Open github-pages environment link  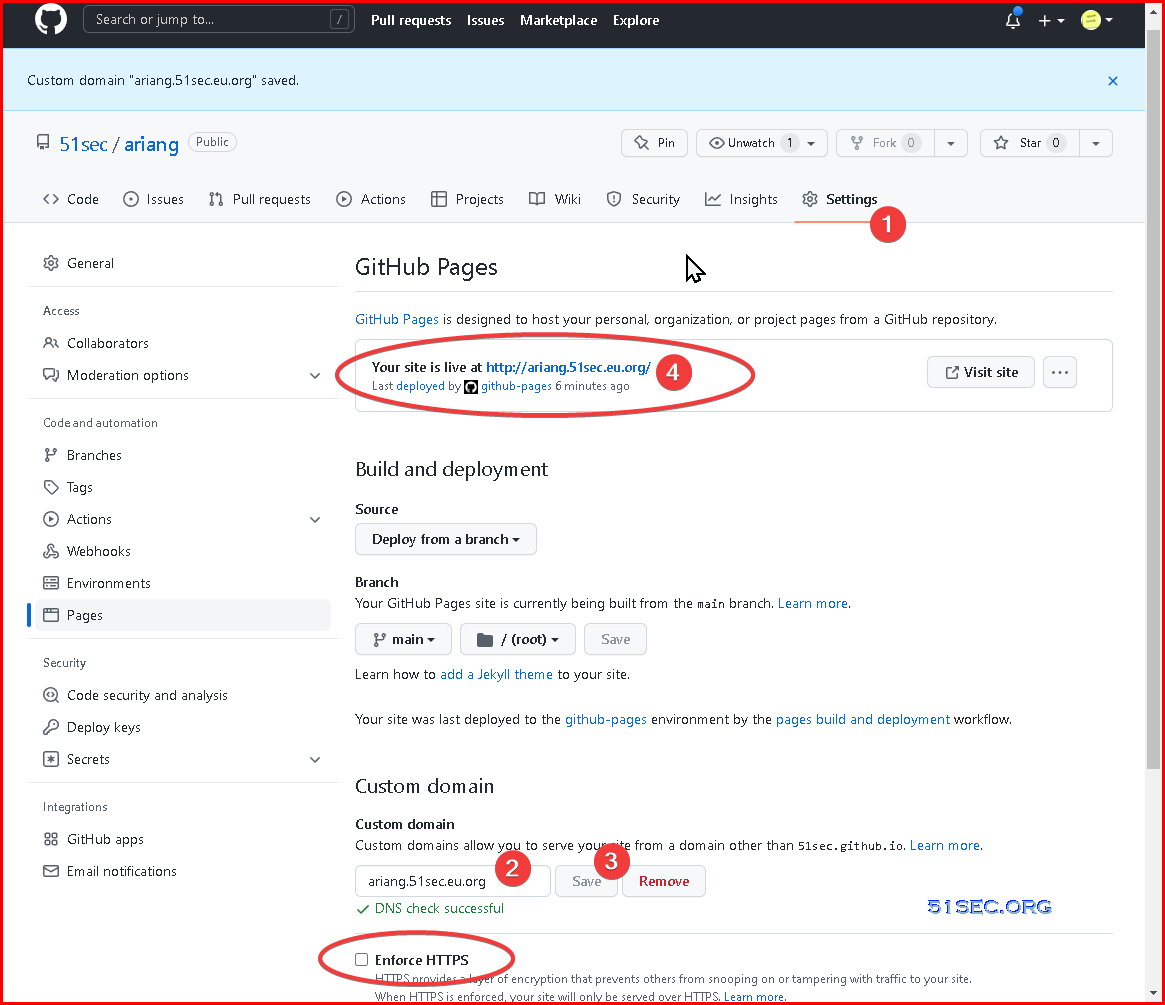(x=606, y=719)
